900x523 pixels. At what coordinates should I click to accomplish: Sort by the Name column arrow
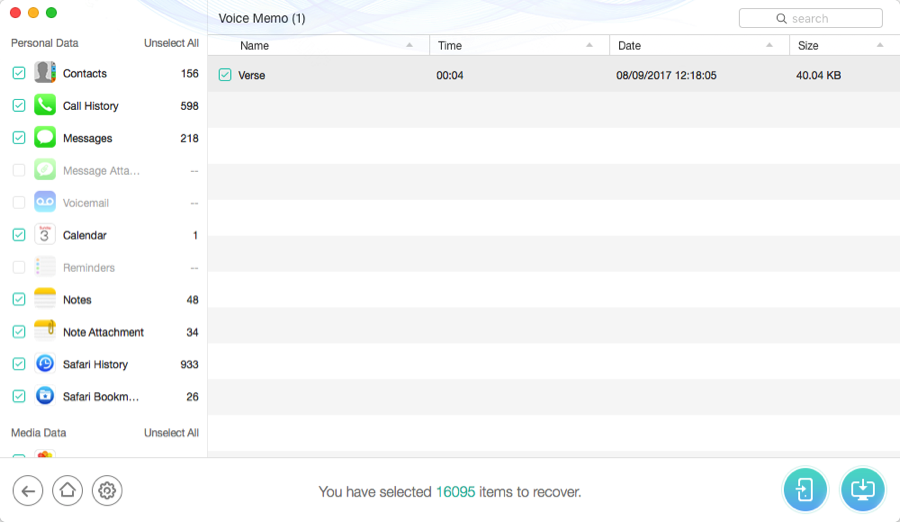410,46
